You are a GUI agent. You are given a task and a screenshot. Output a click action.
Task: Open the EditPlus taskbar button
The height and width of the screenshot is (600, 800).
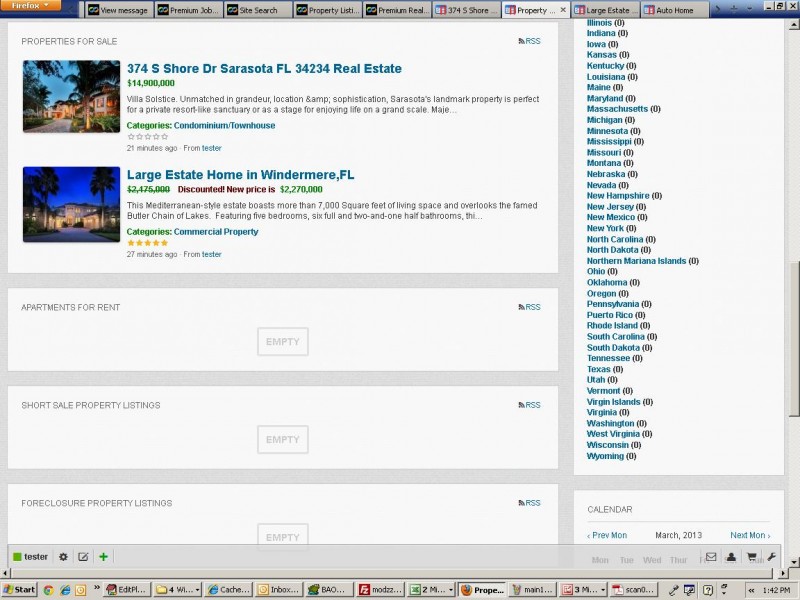tap(128, 590)
